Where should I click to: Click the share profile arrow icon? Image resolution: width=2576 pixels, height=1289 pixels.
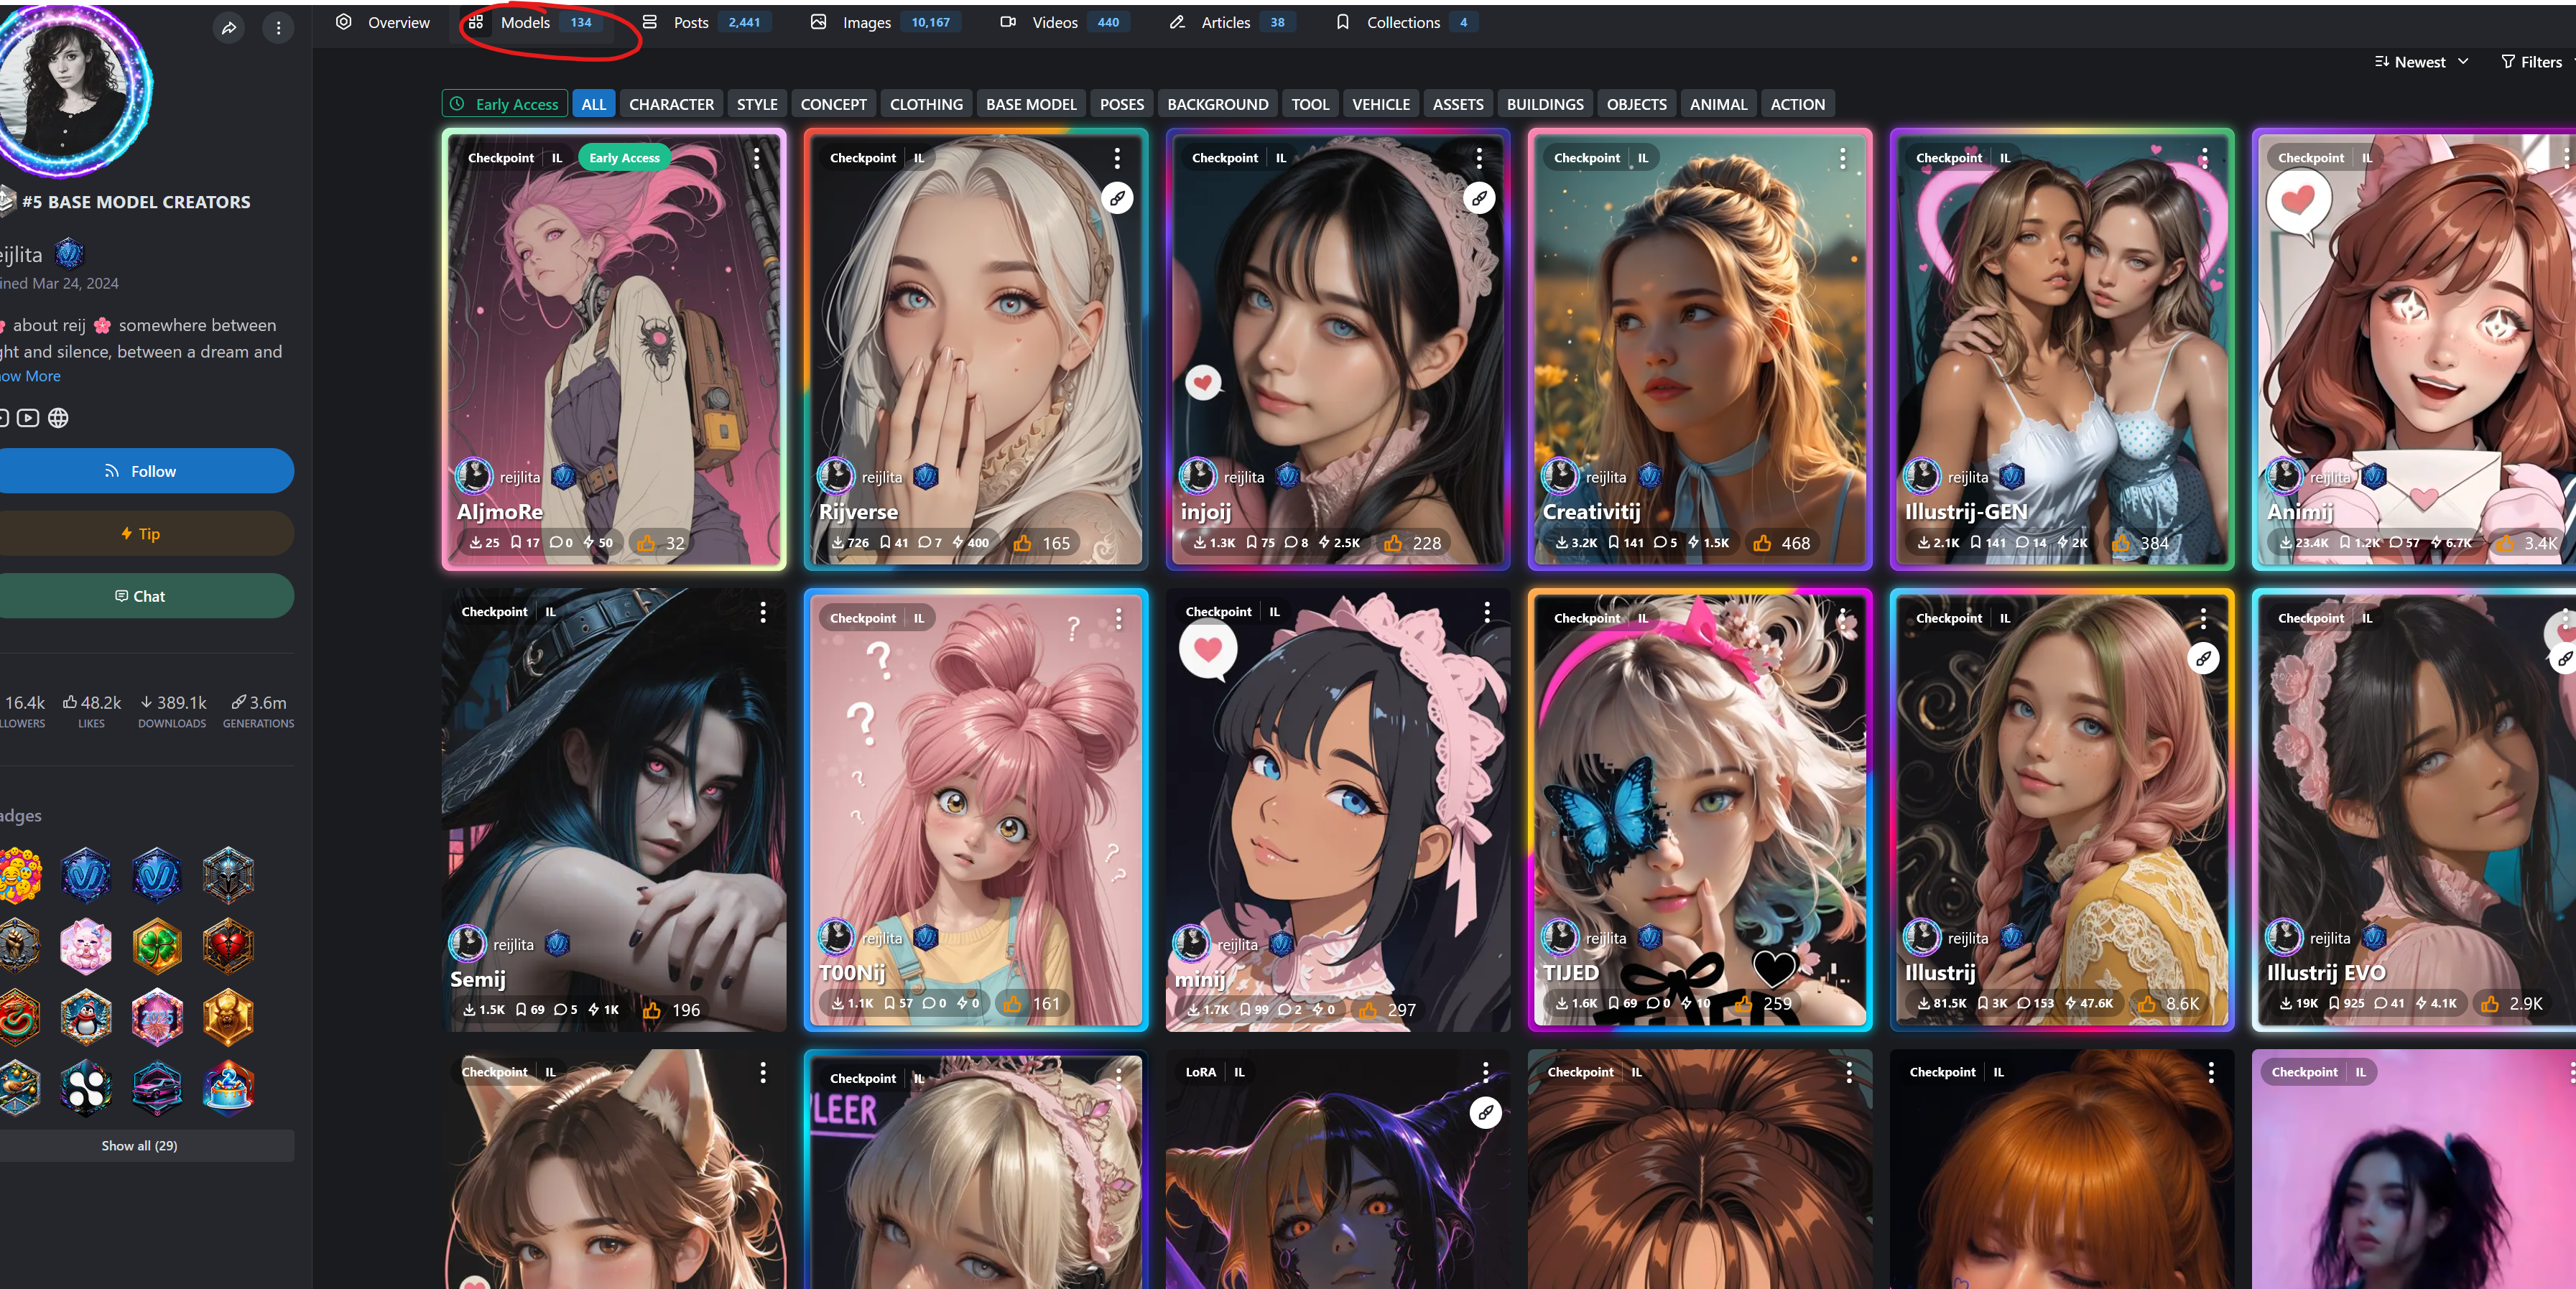229,28
